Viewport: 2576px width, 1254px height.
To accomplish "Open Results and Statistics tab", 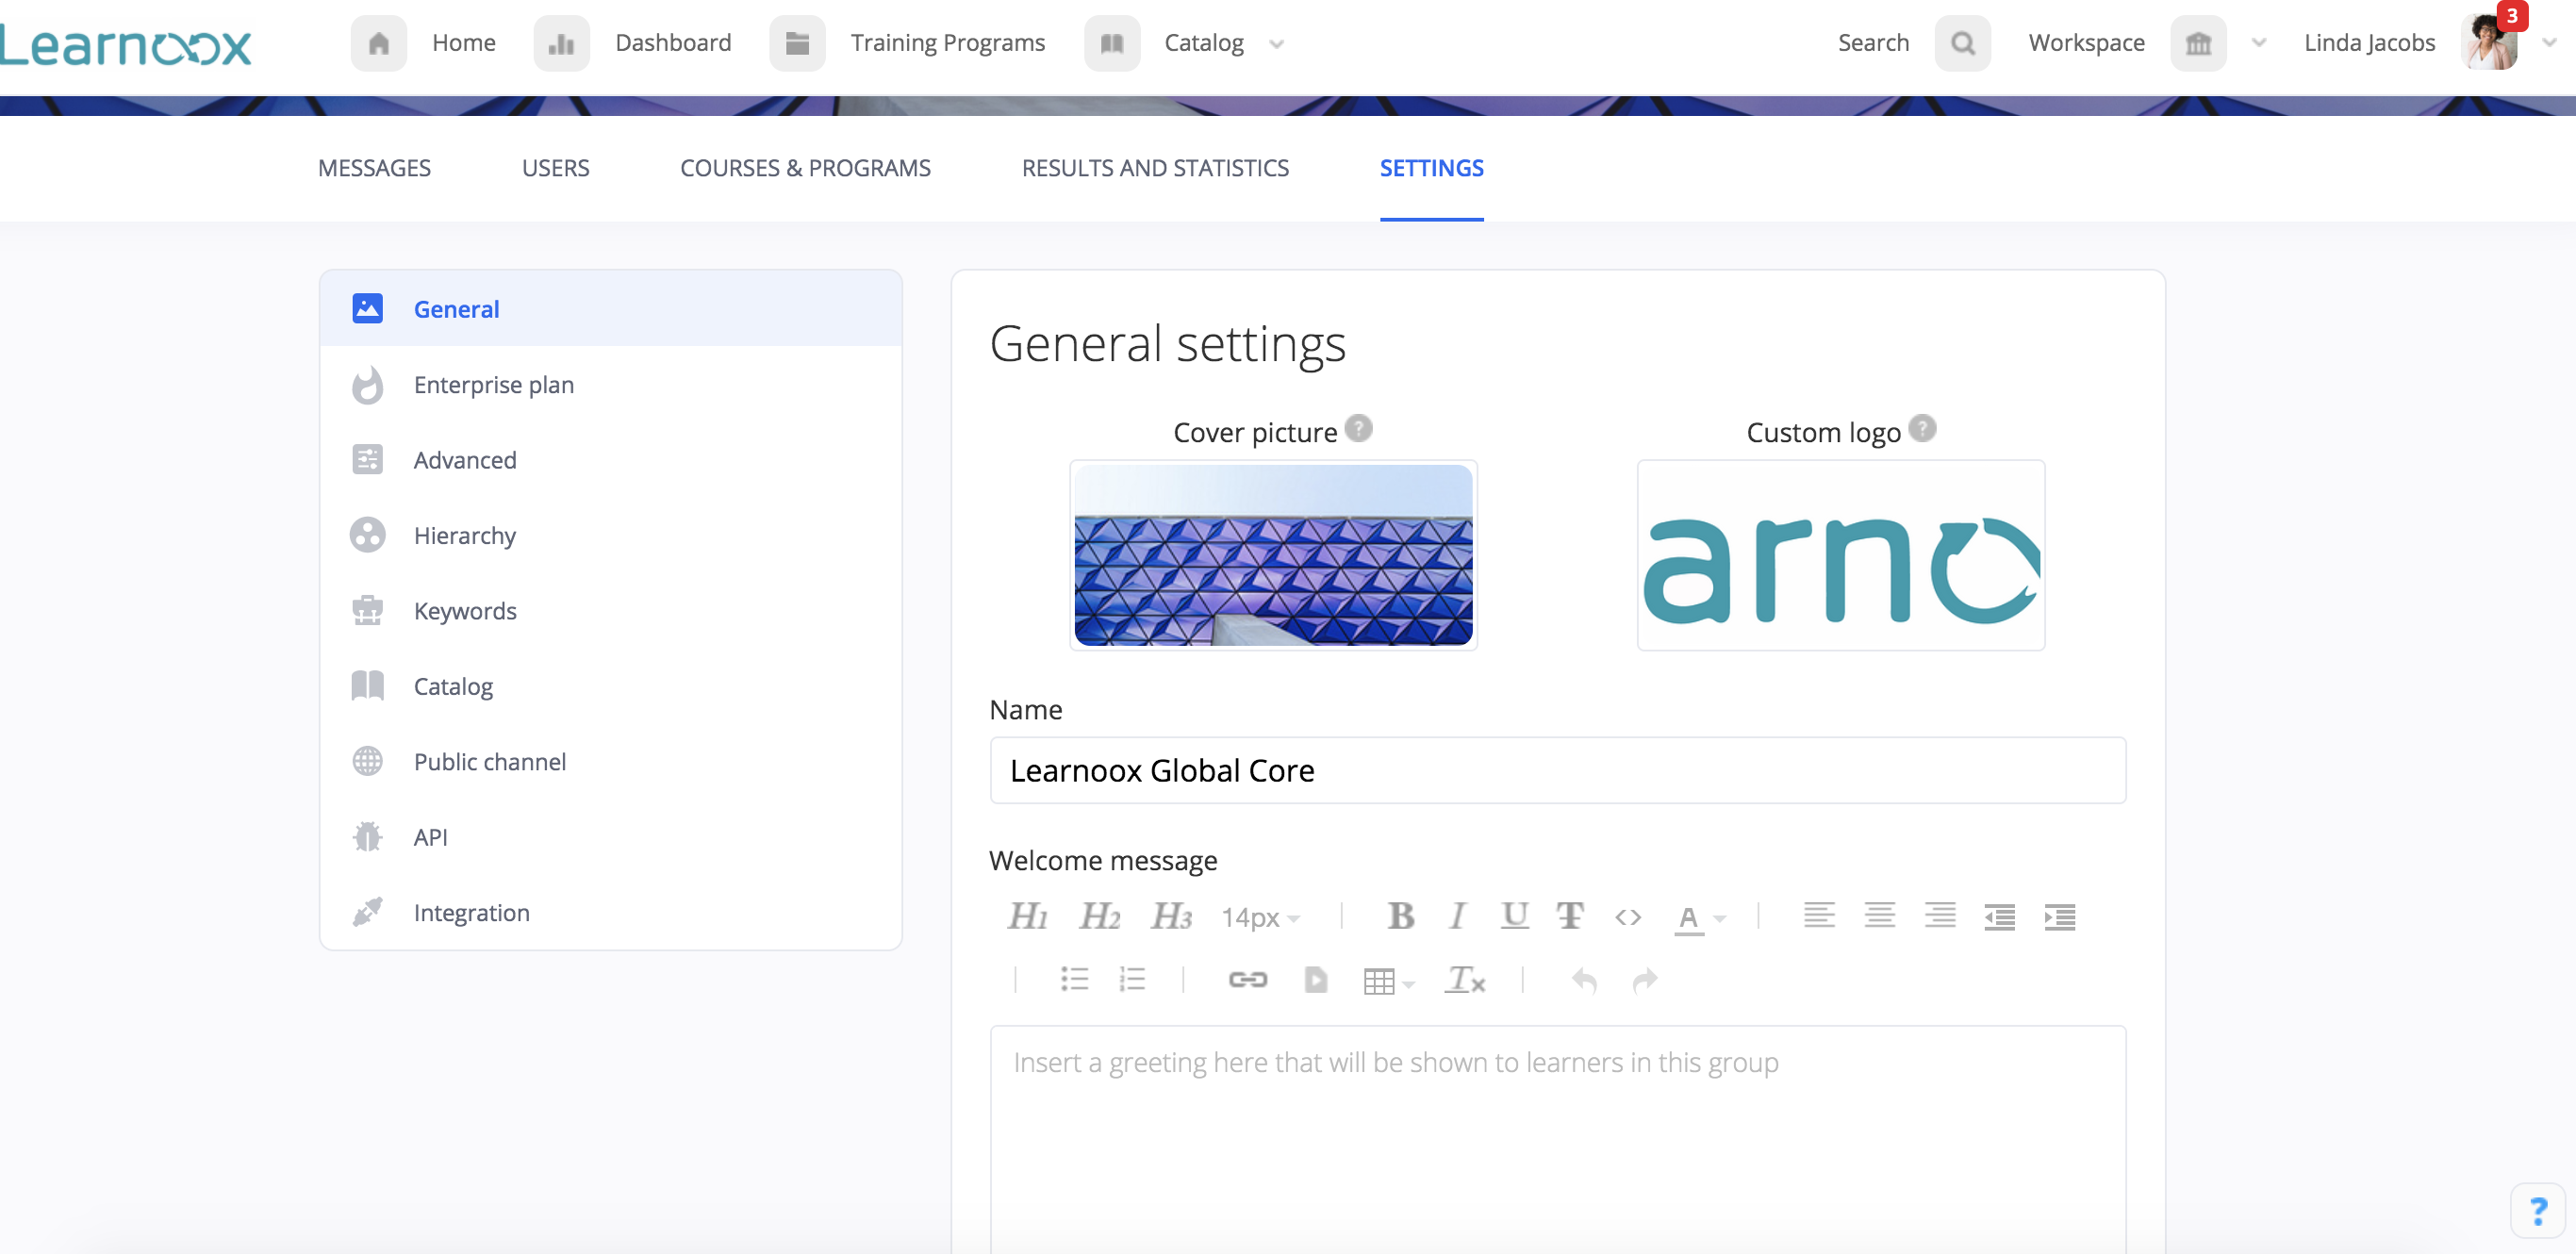I will pyautogui.click(x=1155, y=168).
